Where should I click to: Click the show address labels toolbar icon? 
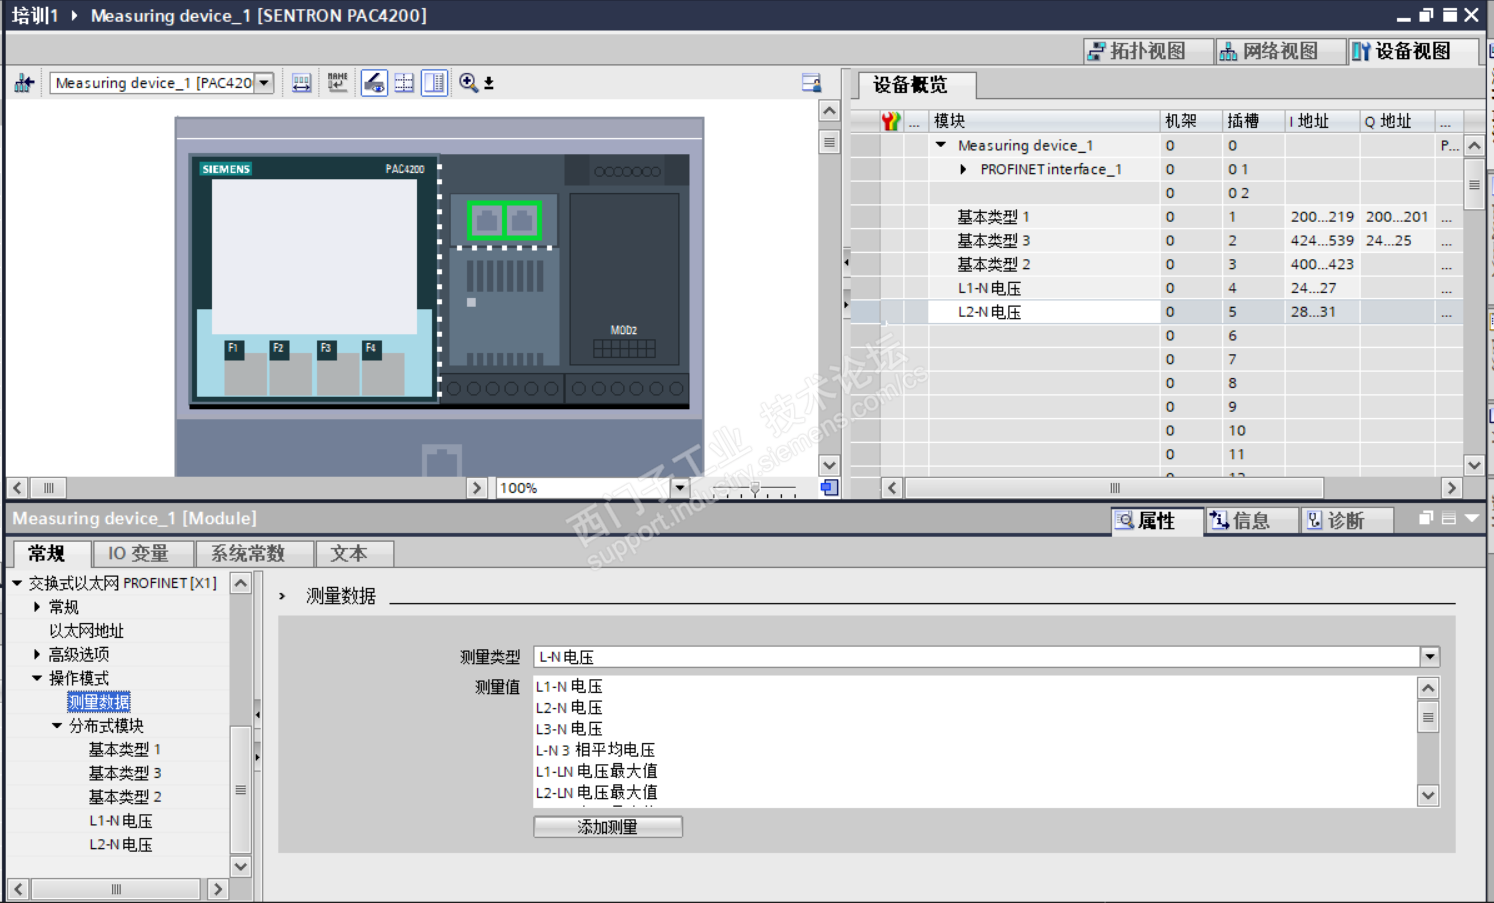301,83
